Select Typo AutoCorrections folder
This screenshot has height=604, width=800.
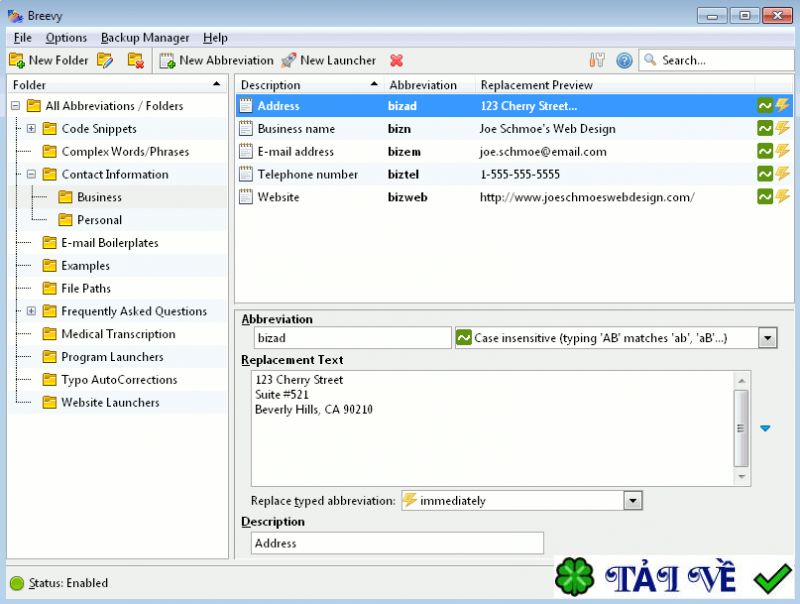tap(119, 380)
